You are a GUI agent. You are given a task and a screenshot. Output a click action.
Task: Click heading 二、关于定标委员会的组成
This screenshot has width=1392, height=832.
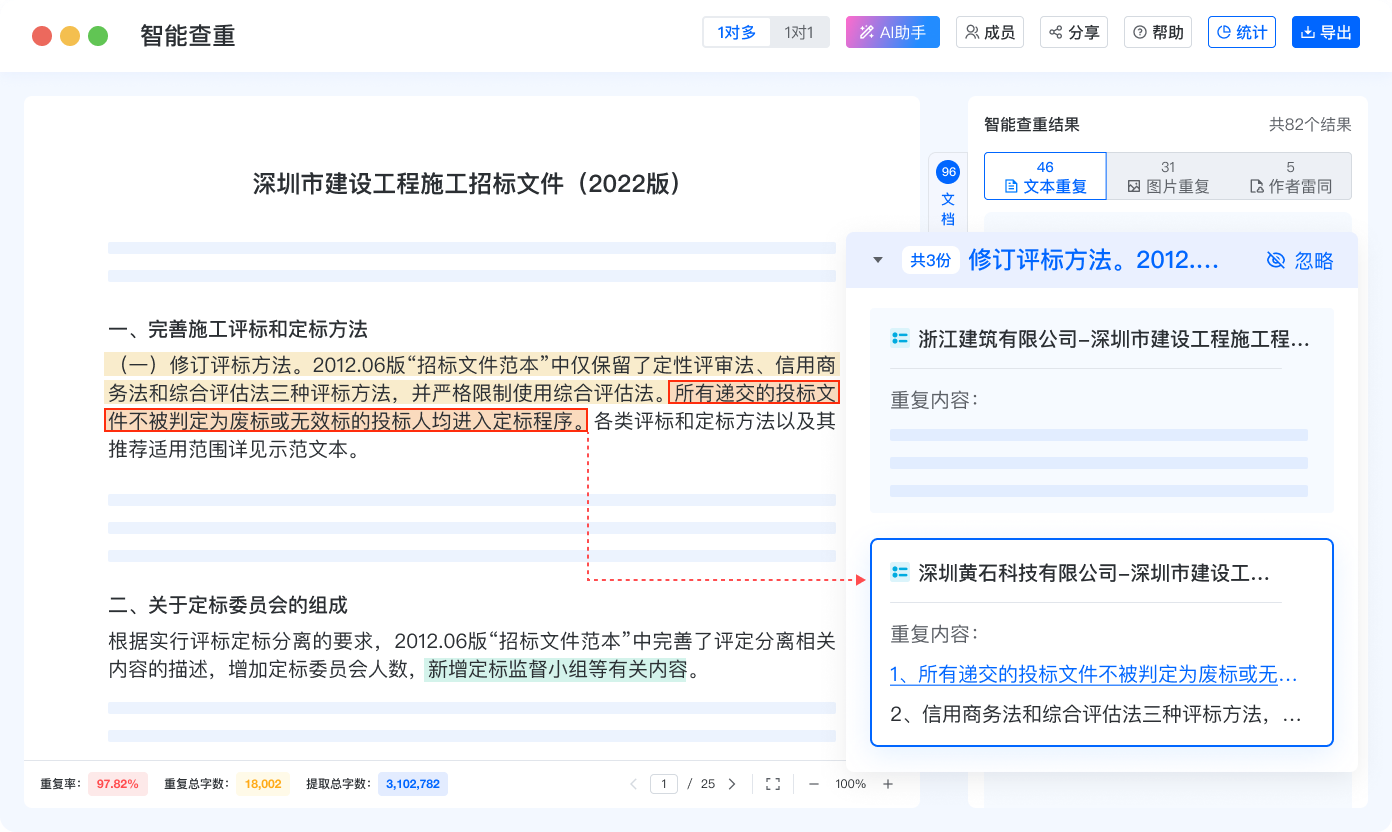(228, 605)
